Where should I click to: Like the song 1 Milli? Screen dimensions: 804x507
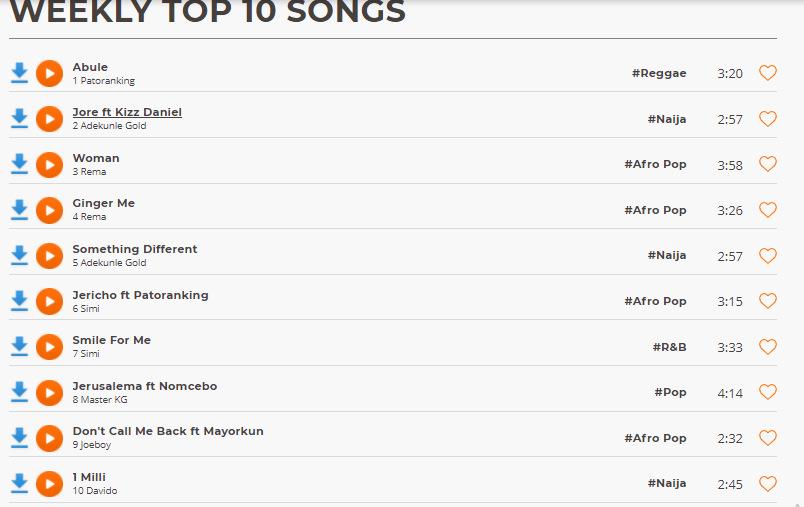(768, 484)
